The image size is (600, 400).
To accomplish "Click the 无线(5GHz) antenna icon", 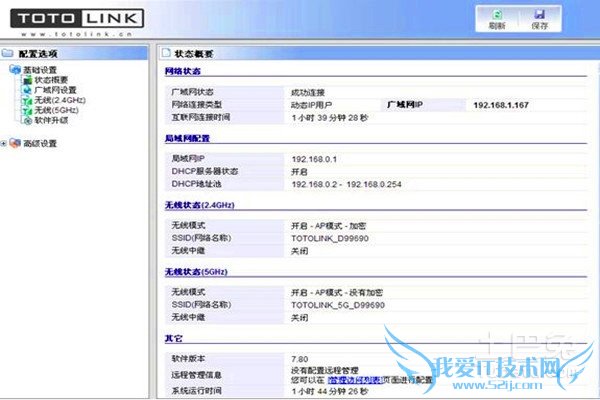I will (x=25, y=110).
